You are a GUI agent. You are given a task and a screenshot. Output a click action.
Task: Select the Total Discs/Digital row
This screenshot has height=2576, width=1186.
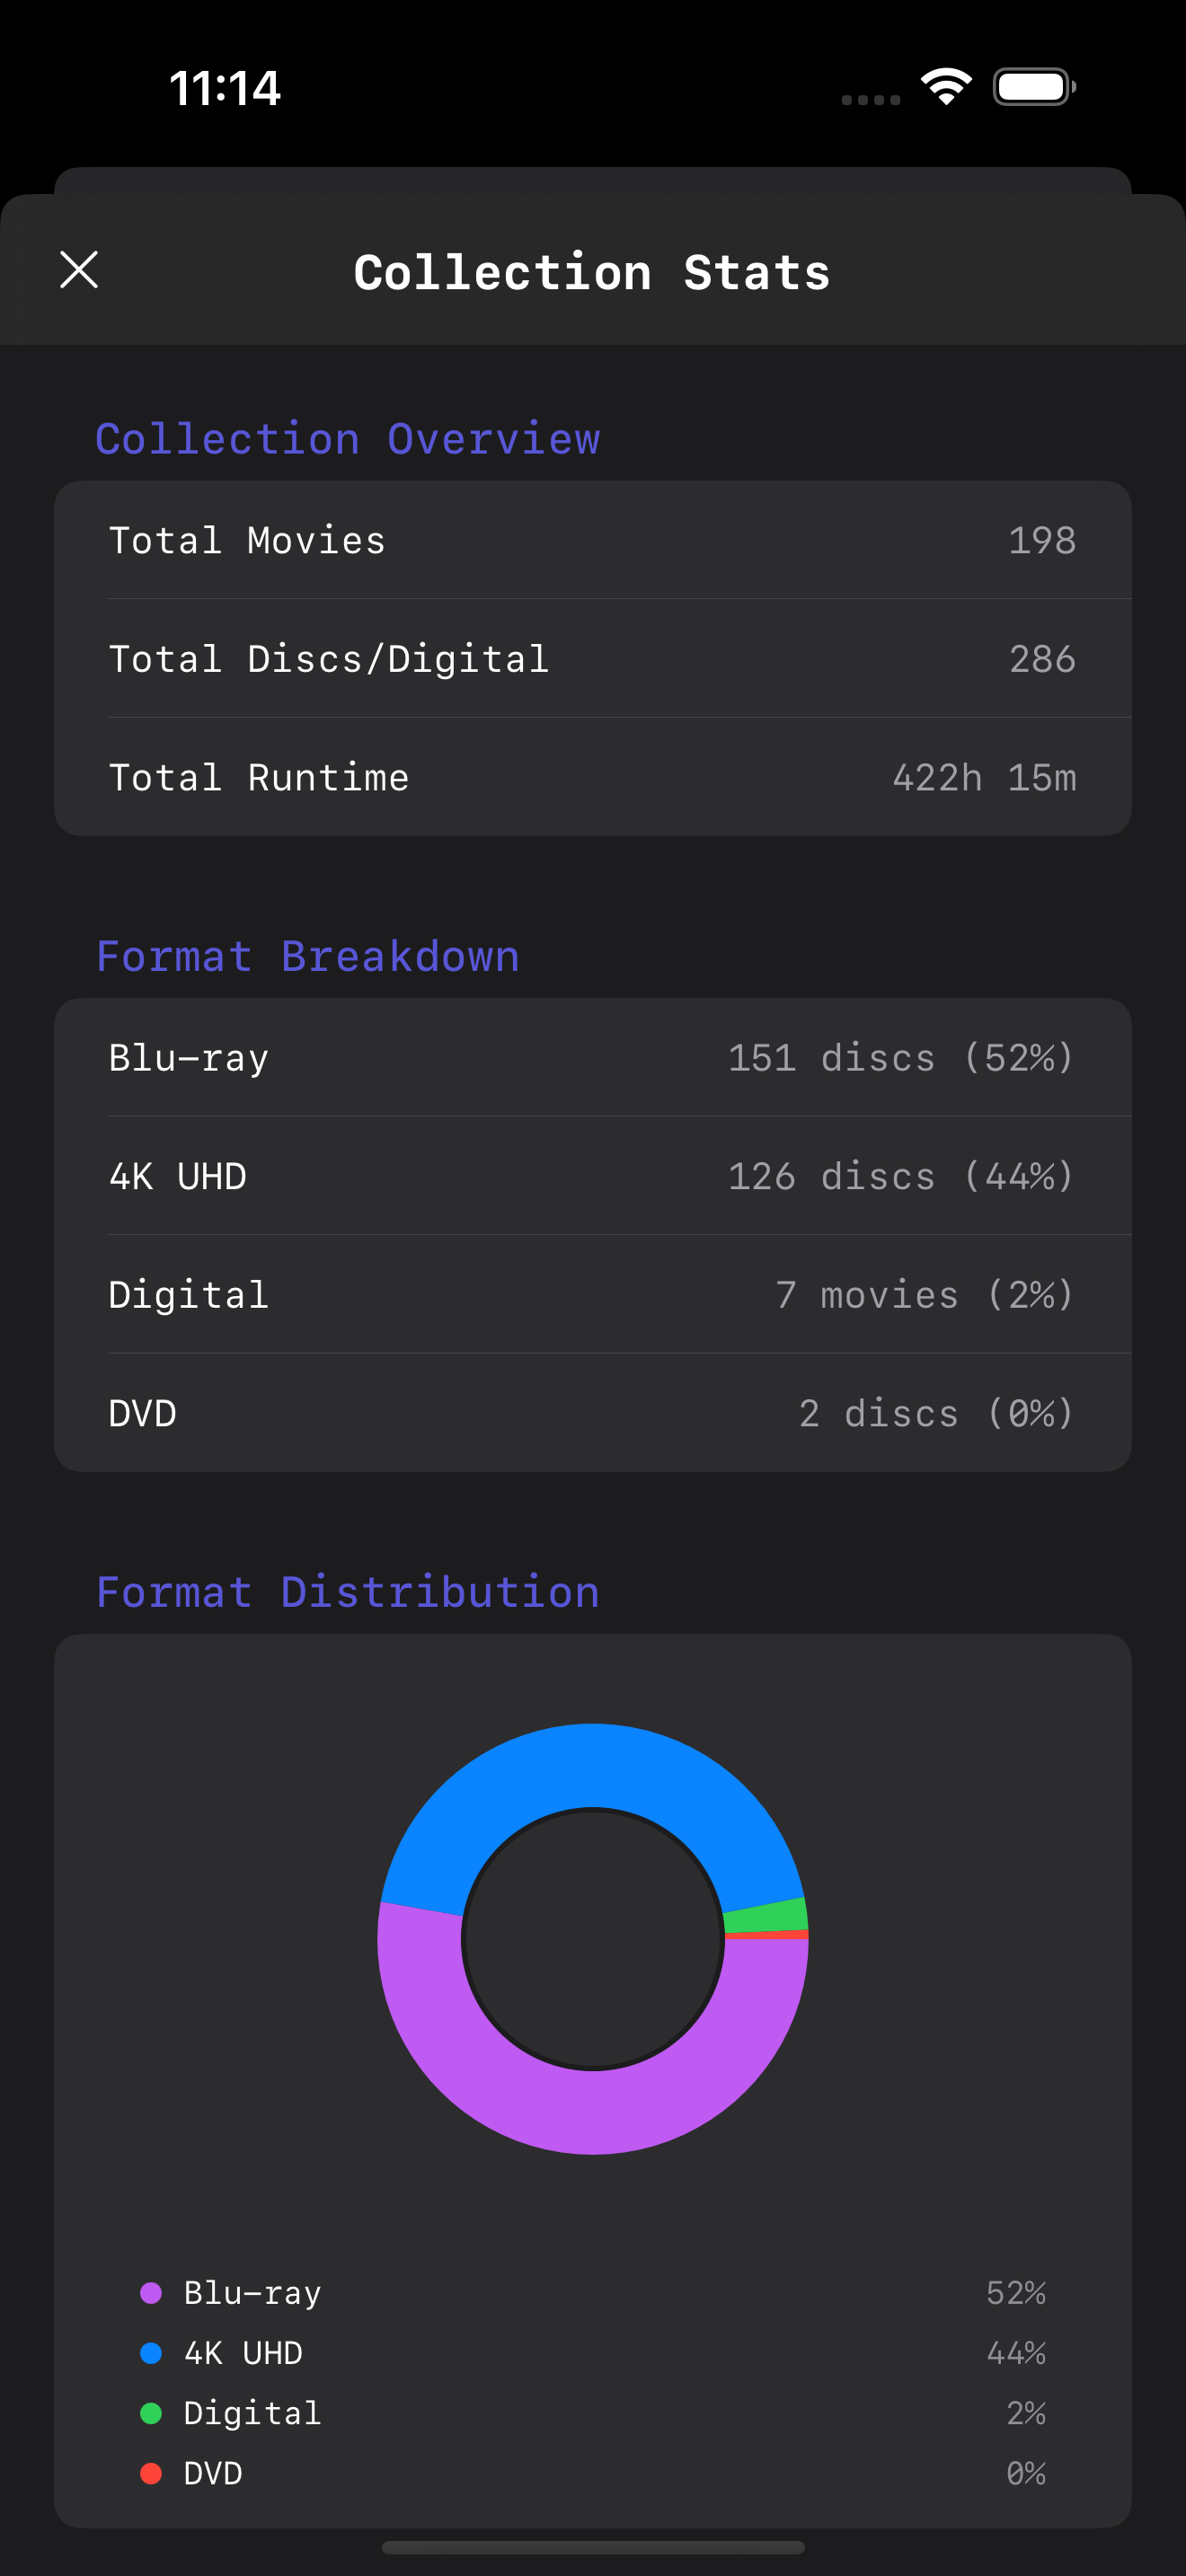(592, 658)
